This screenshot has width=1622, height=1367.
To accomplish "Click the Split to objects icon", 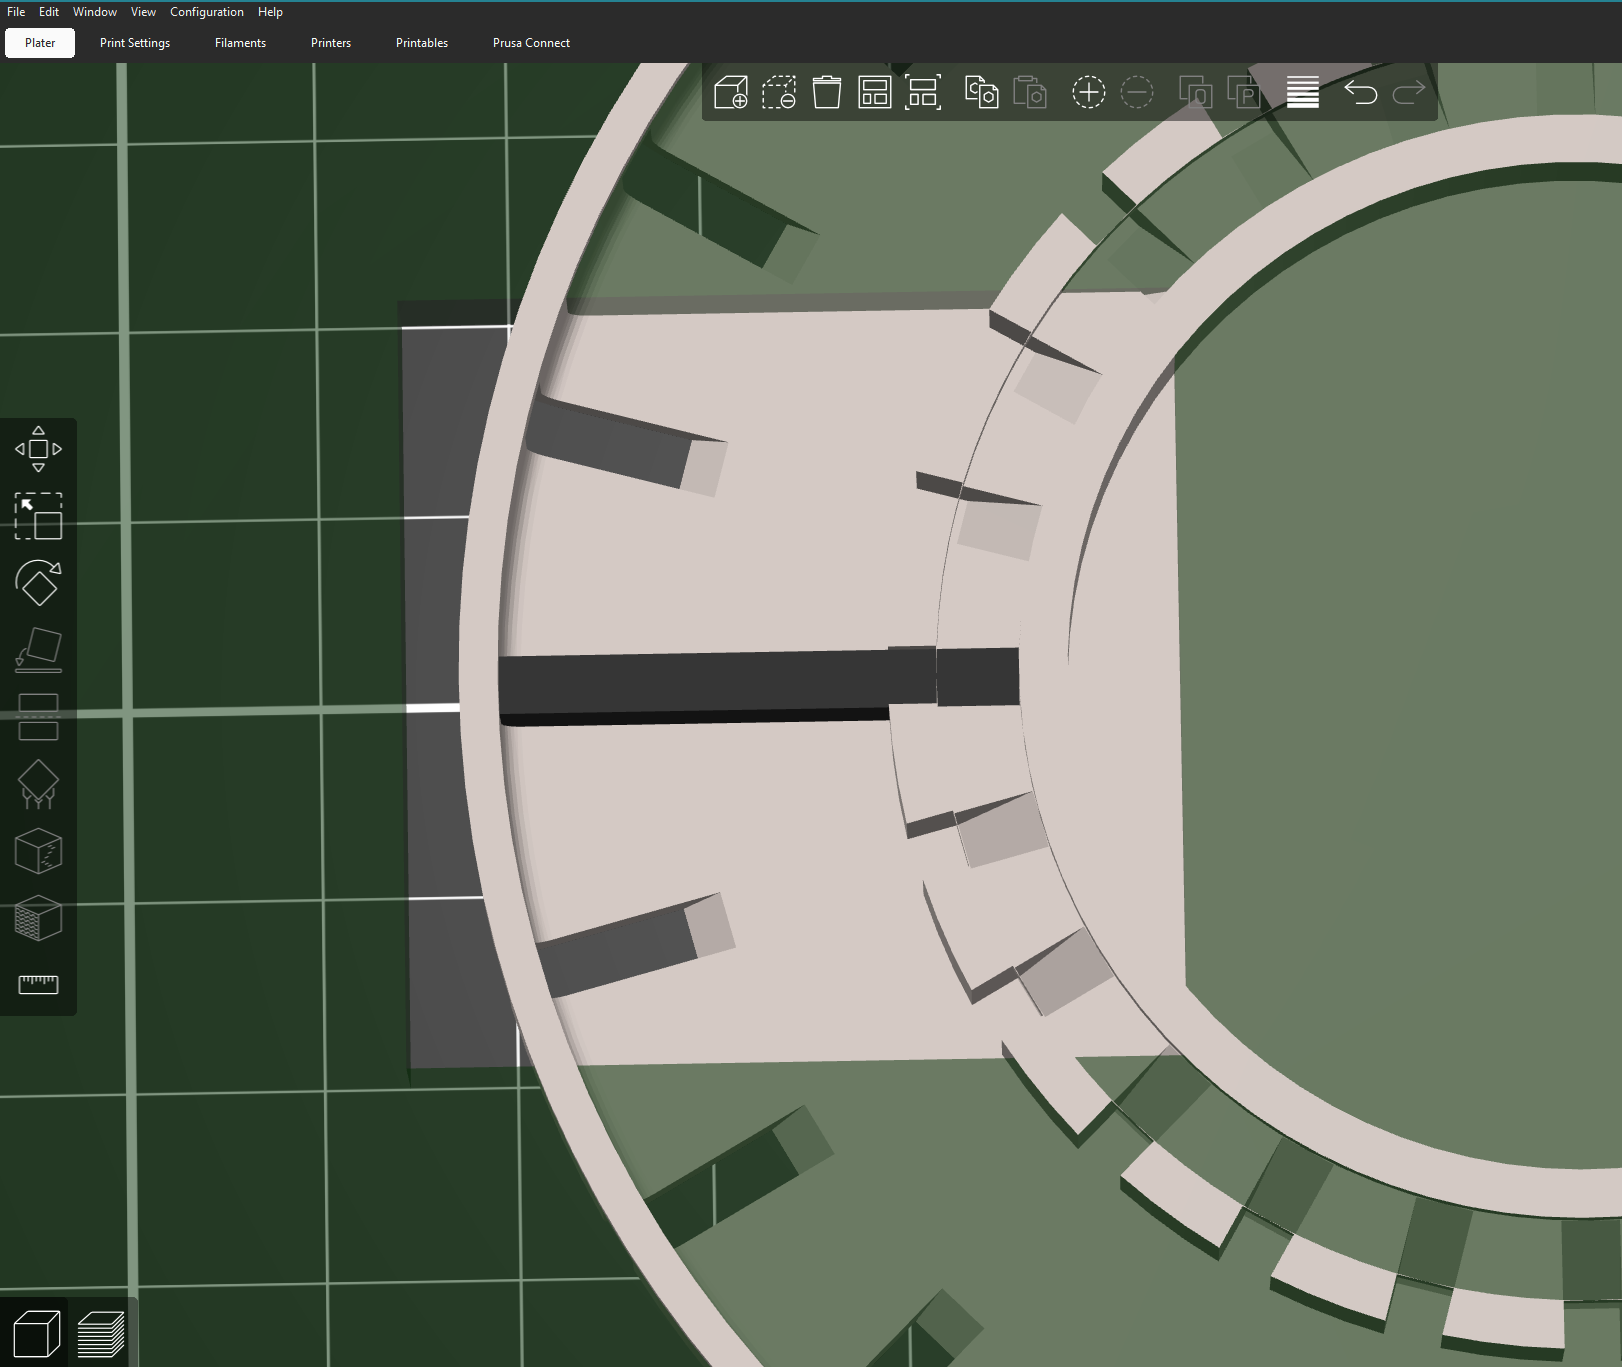I will [1195, 92].
